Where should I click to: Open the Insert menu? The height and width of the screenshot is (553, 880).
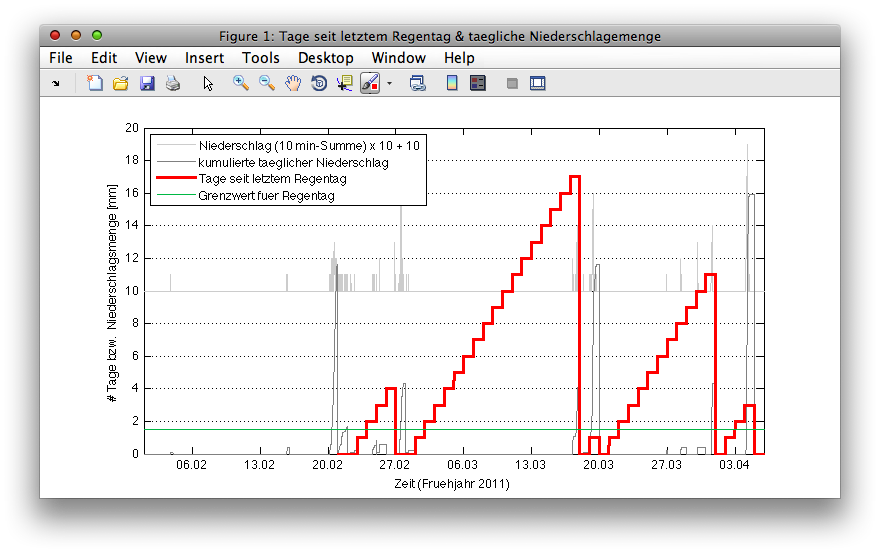tap(204, 58)
